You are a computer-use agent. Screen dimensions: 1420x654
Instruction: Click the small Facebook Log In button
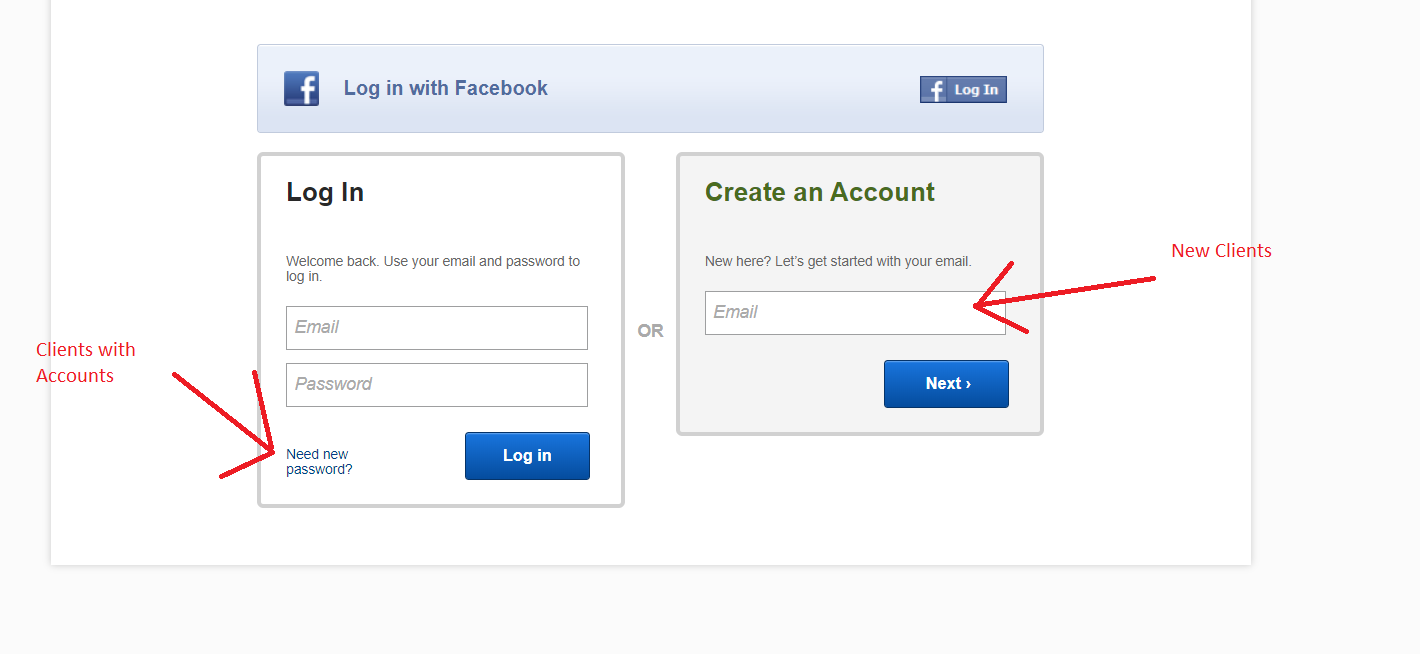[x=963, y=90]
